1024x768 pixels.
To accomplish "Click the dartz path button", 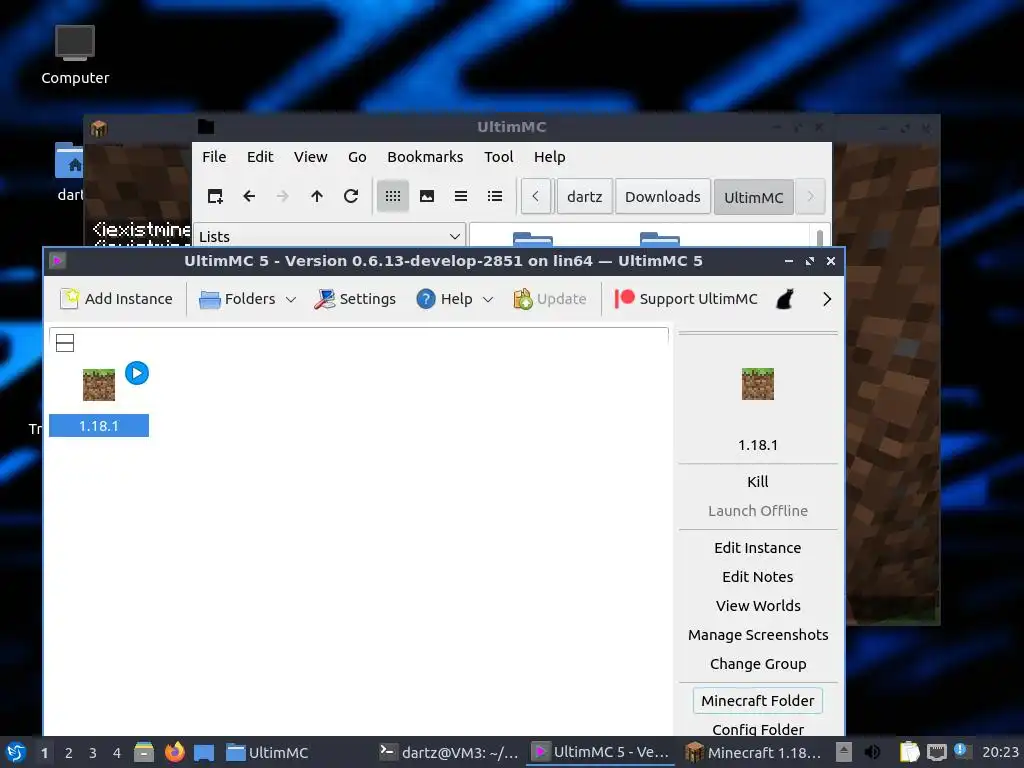I will 584,197.
